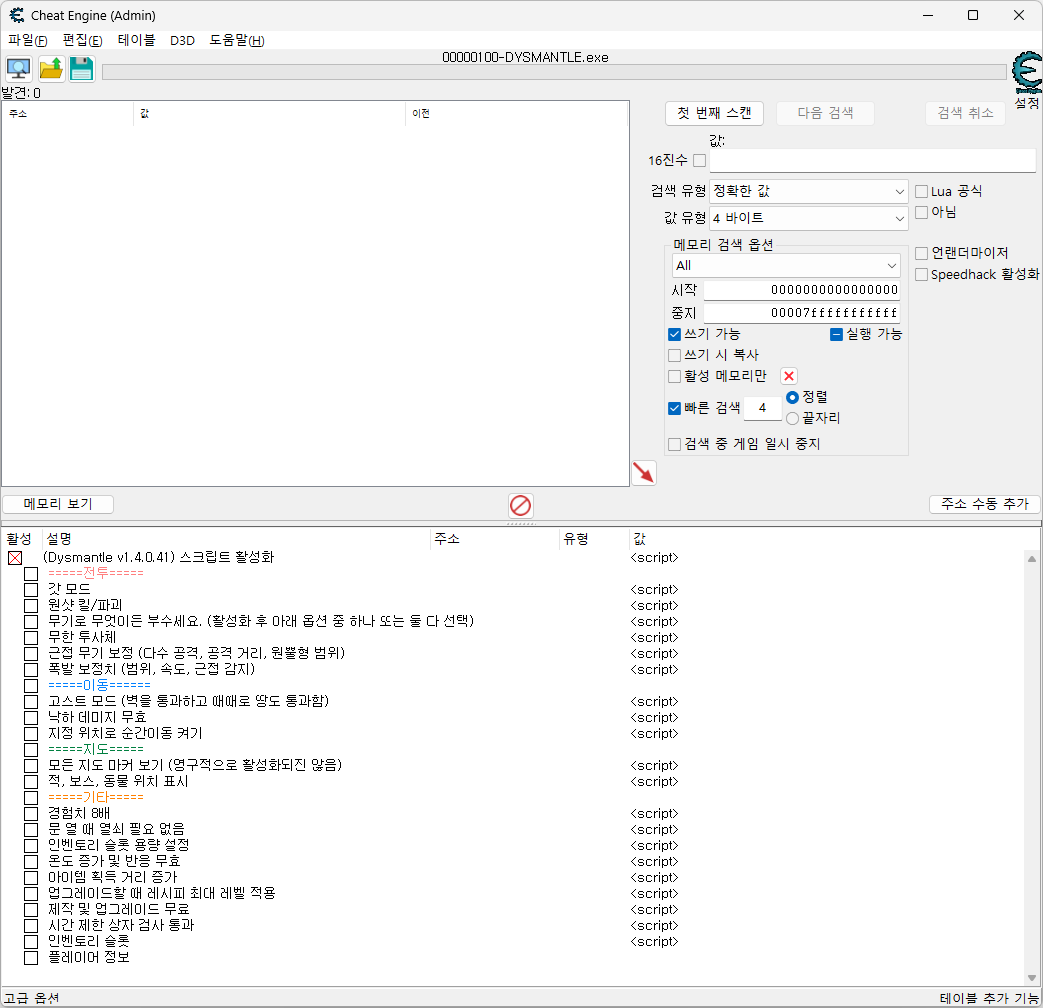Check the 쓰기 시 복사 option
This screenshot has height=1008, width=1043.
click(674, 355)
